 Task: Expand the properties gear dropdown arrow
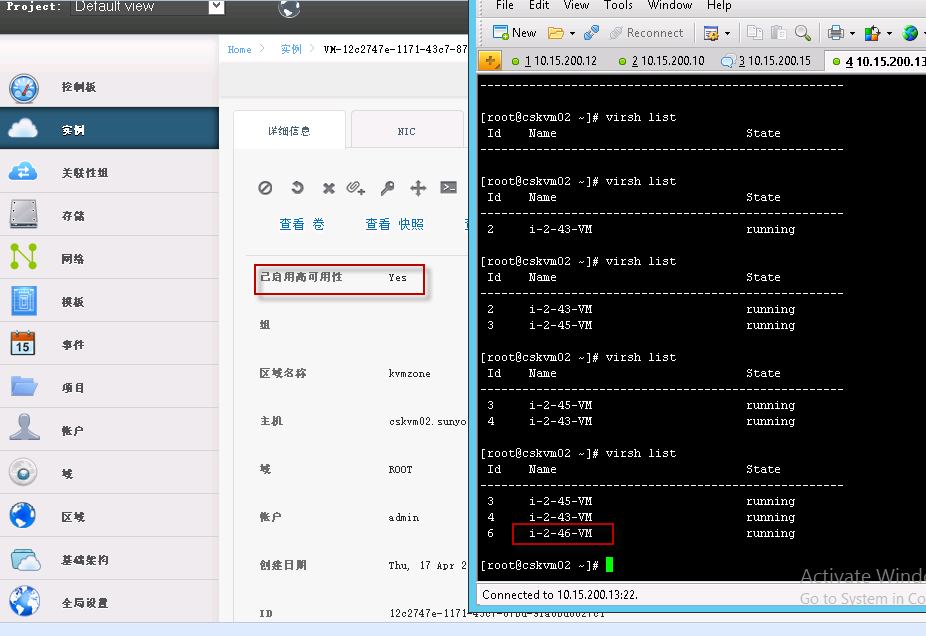(727, 34)
